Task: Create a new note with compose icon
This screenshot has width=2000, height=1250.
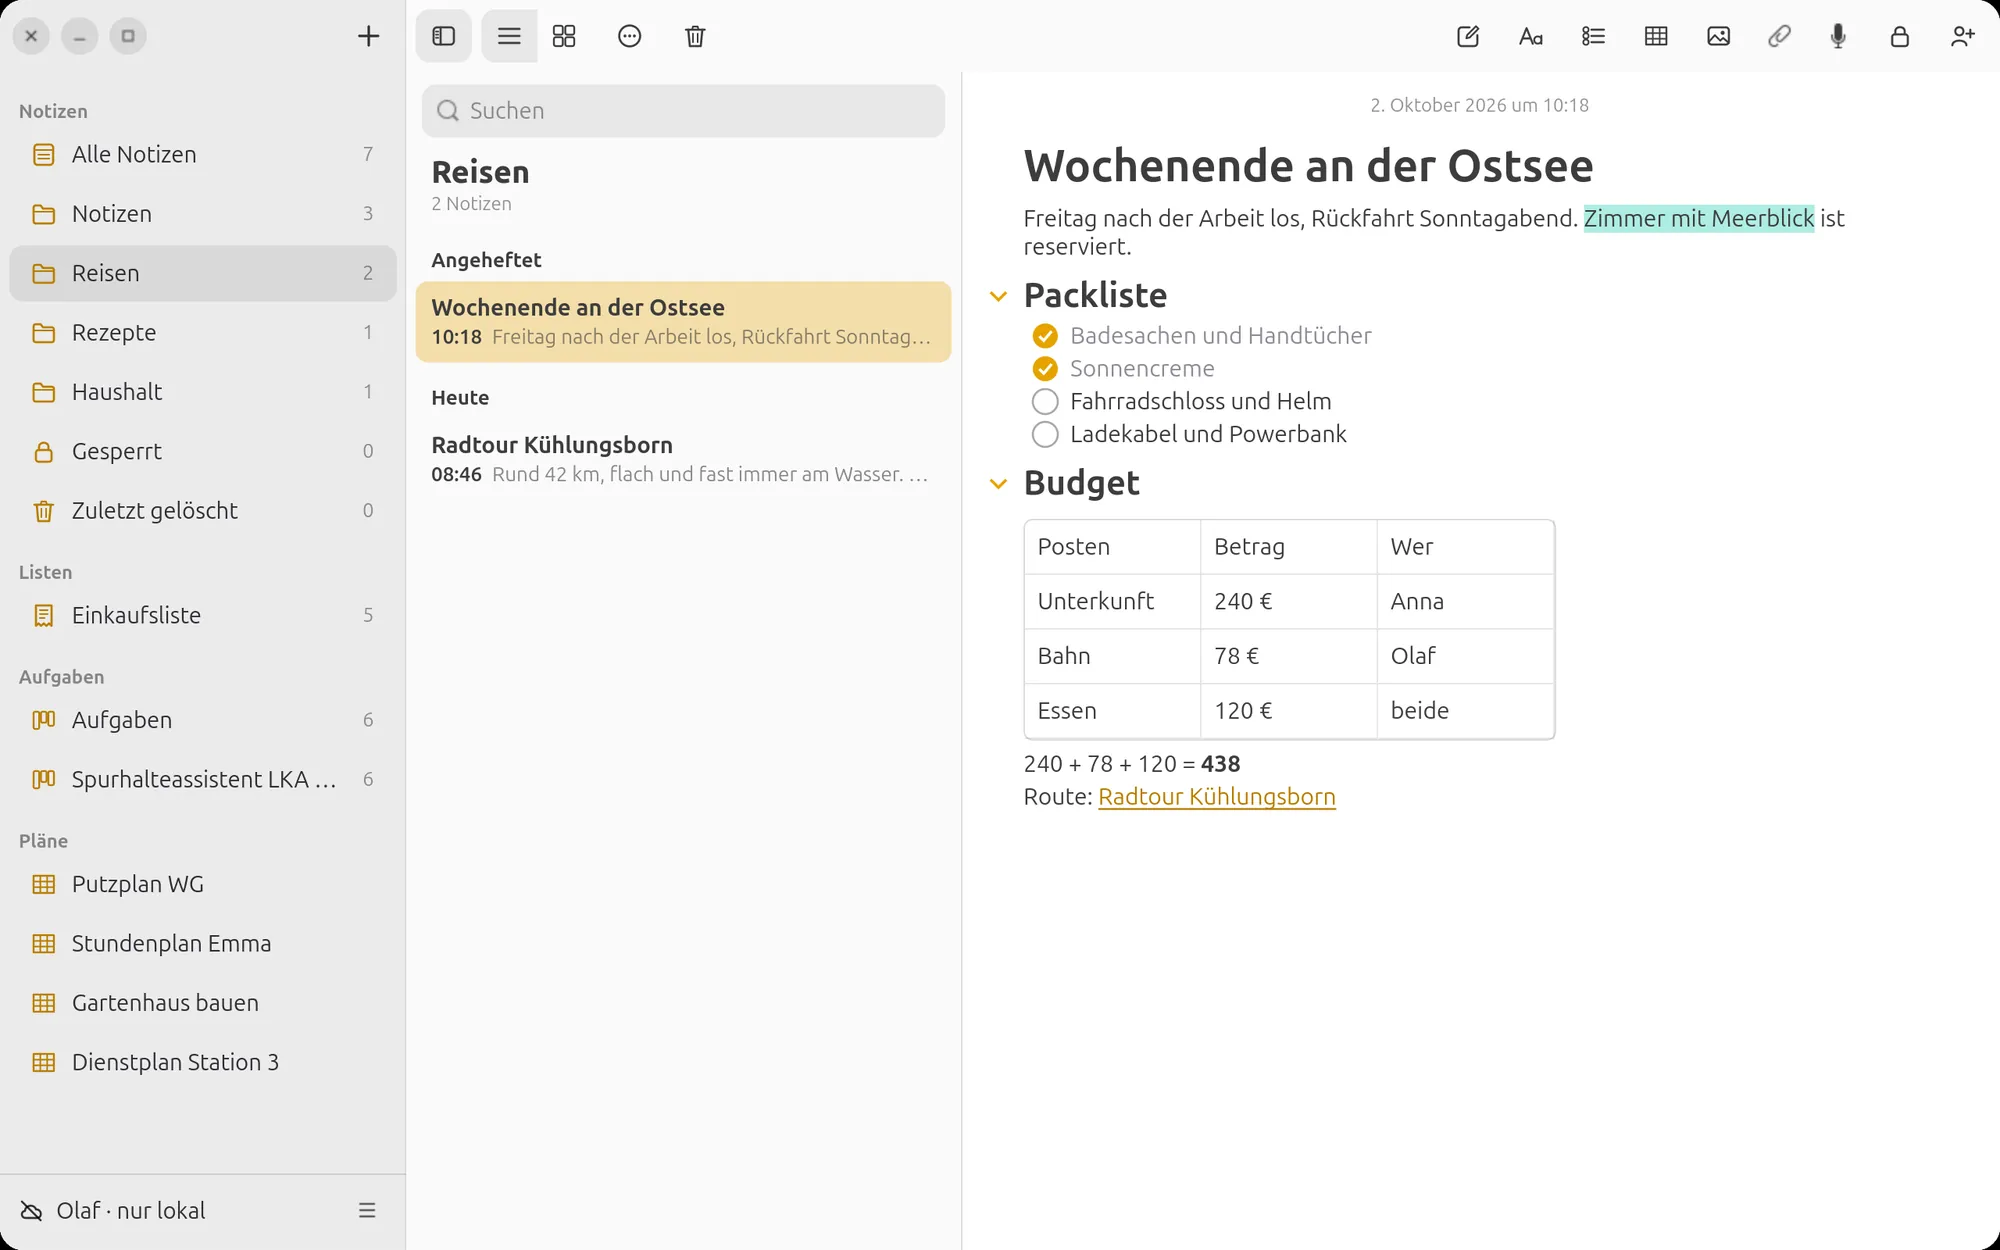Action: (1468, 37)
